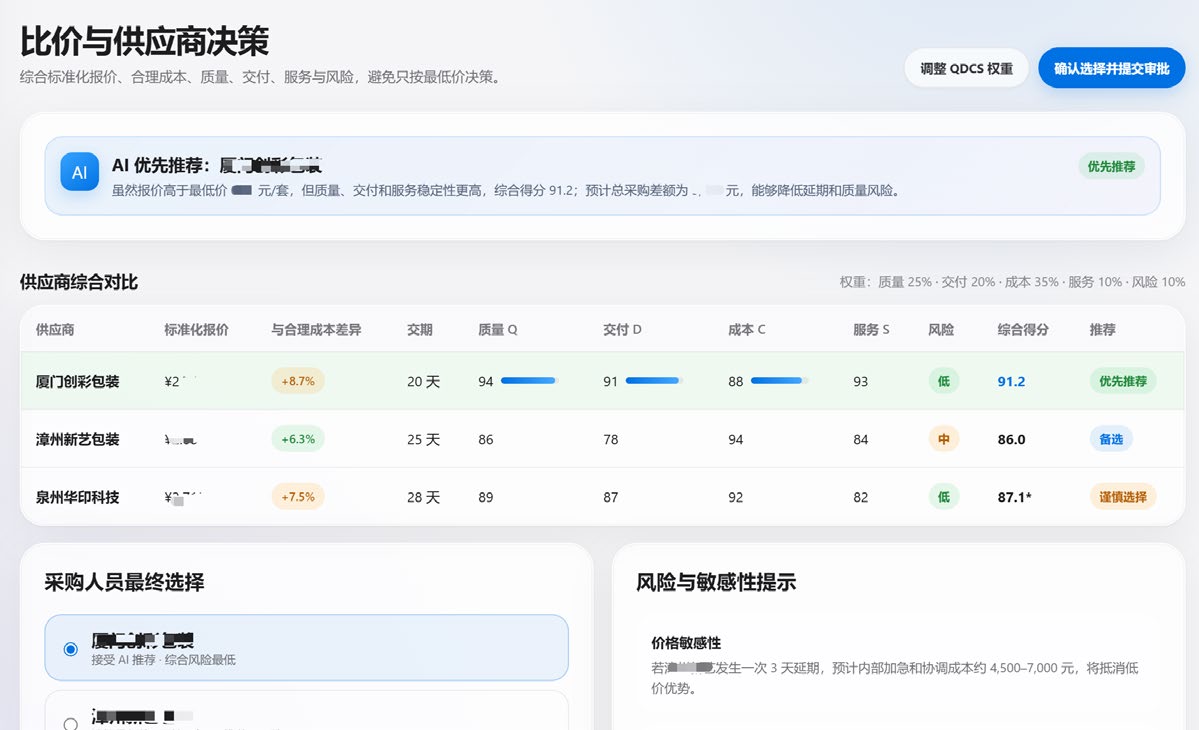
Task: Sort by the 标准化报价 column header
Action: pyautogui.click(x=197, y=329)
